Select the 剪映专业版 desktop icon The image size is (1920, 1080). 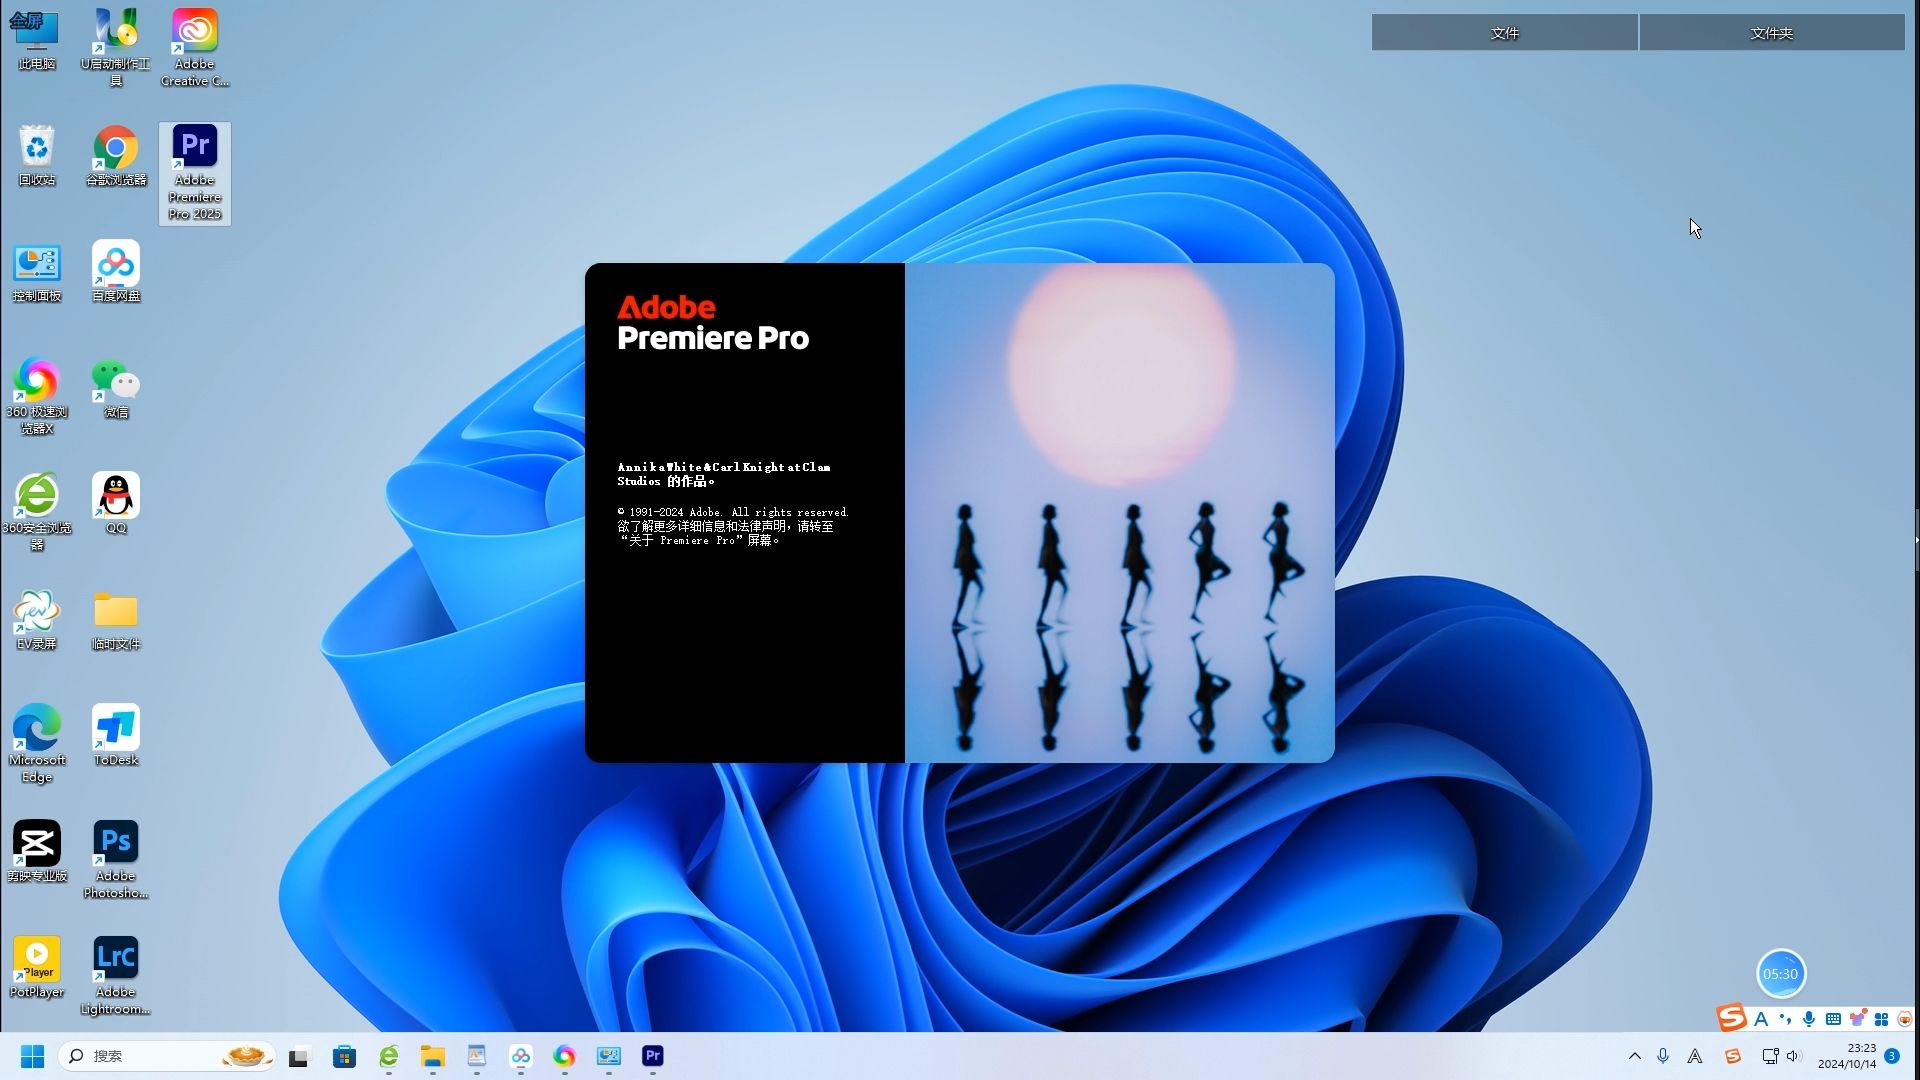tap(37, 852)
